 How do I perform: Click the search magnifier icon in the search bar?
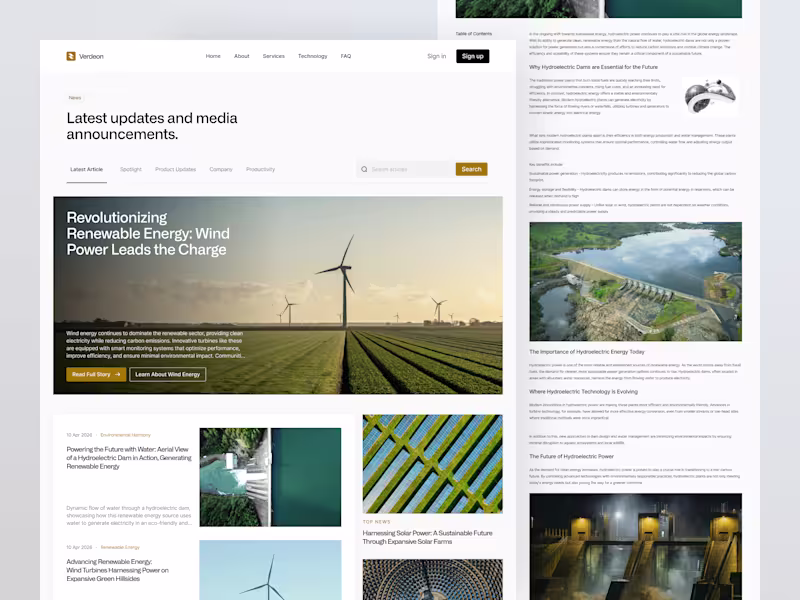click(364, 170)
